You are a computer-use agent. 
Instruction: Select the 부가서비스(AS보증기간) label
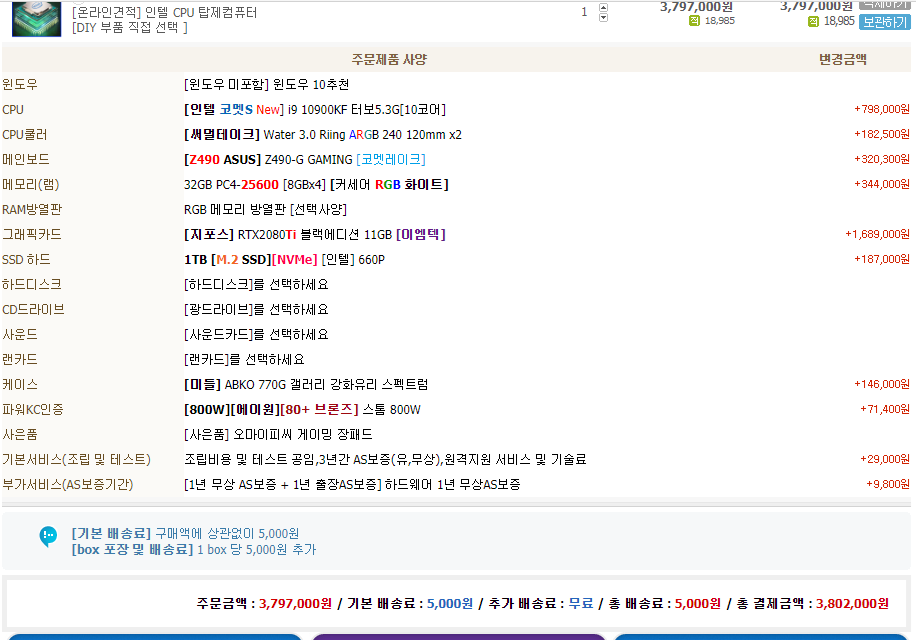68,485
